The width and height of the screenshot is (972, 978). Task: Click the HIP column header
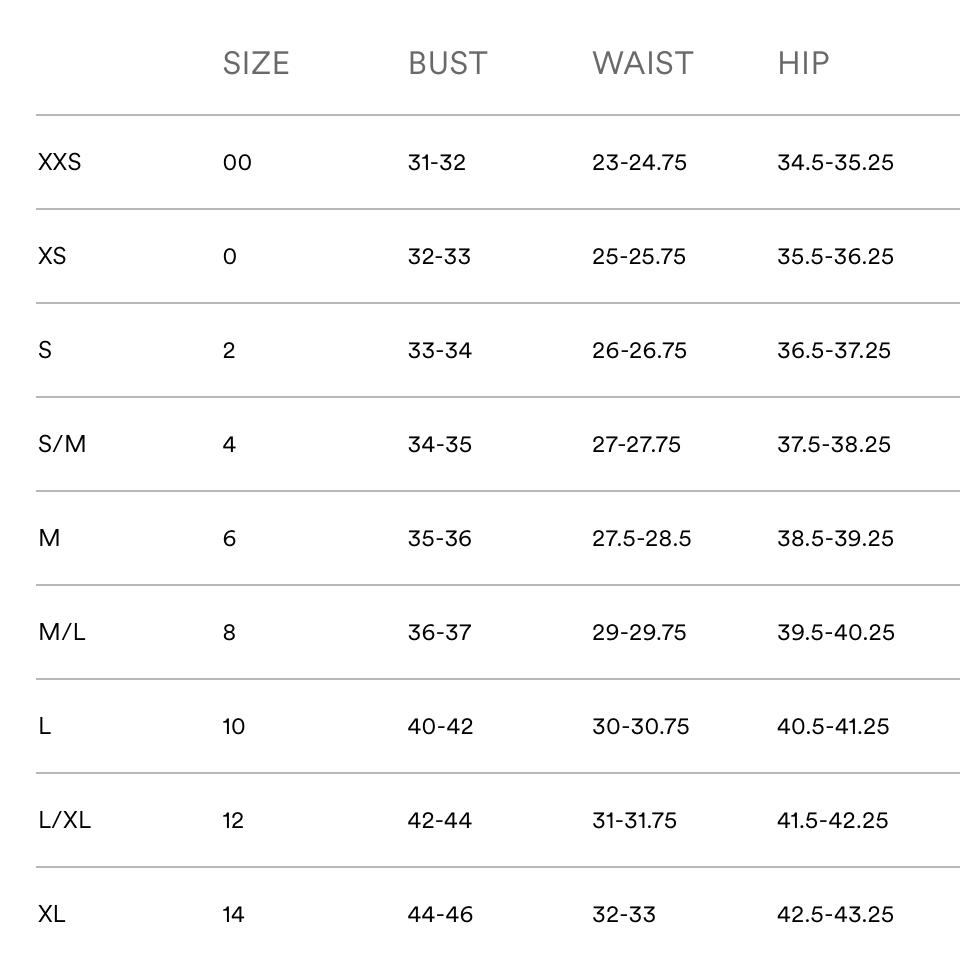tap(803, 64)
